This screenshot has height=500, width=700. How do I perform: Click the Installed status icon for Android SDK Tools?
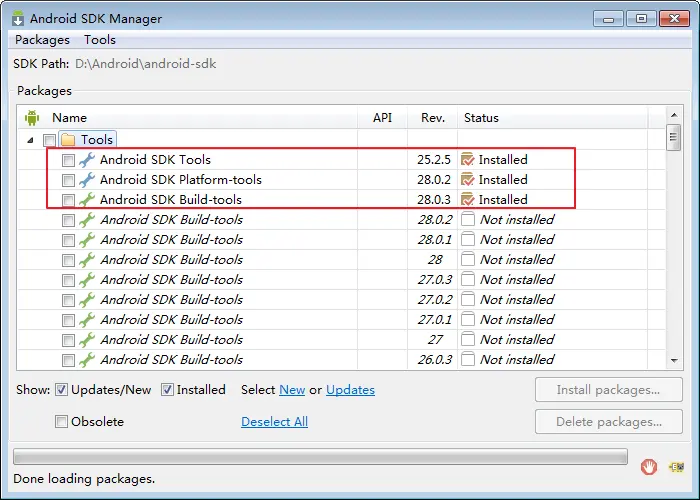(467, 159)
